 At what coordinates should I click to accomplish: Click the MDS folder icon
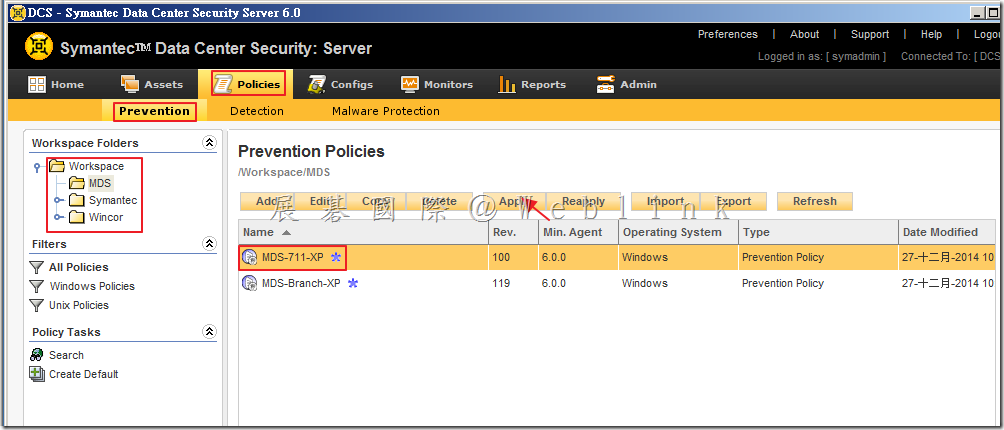[77, 183]
